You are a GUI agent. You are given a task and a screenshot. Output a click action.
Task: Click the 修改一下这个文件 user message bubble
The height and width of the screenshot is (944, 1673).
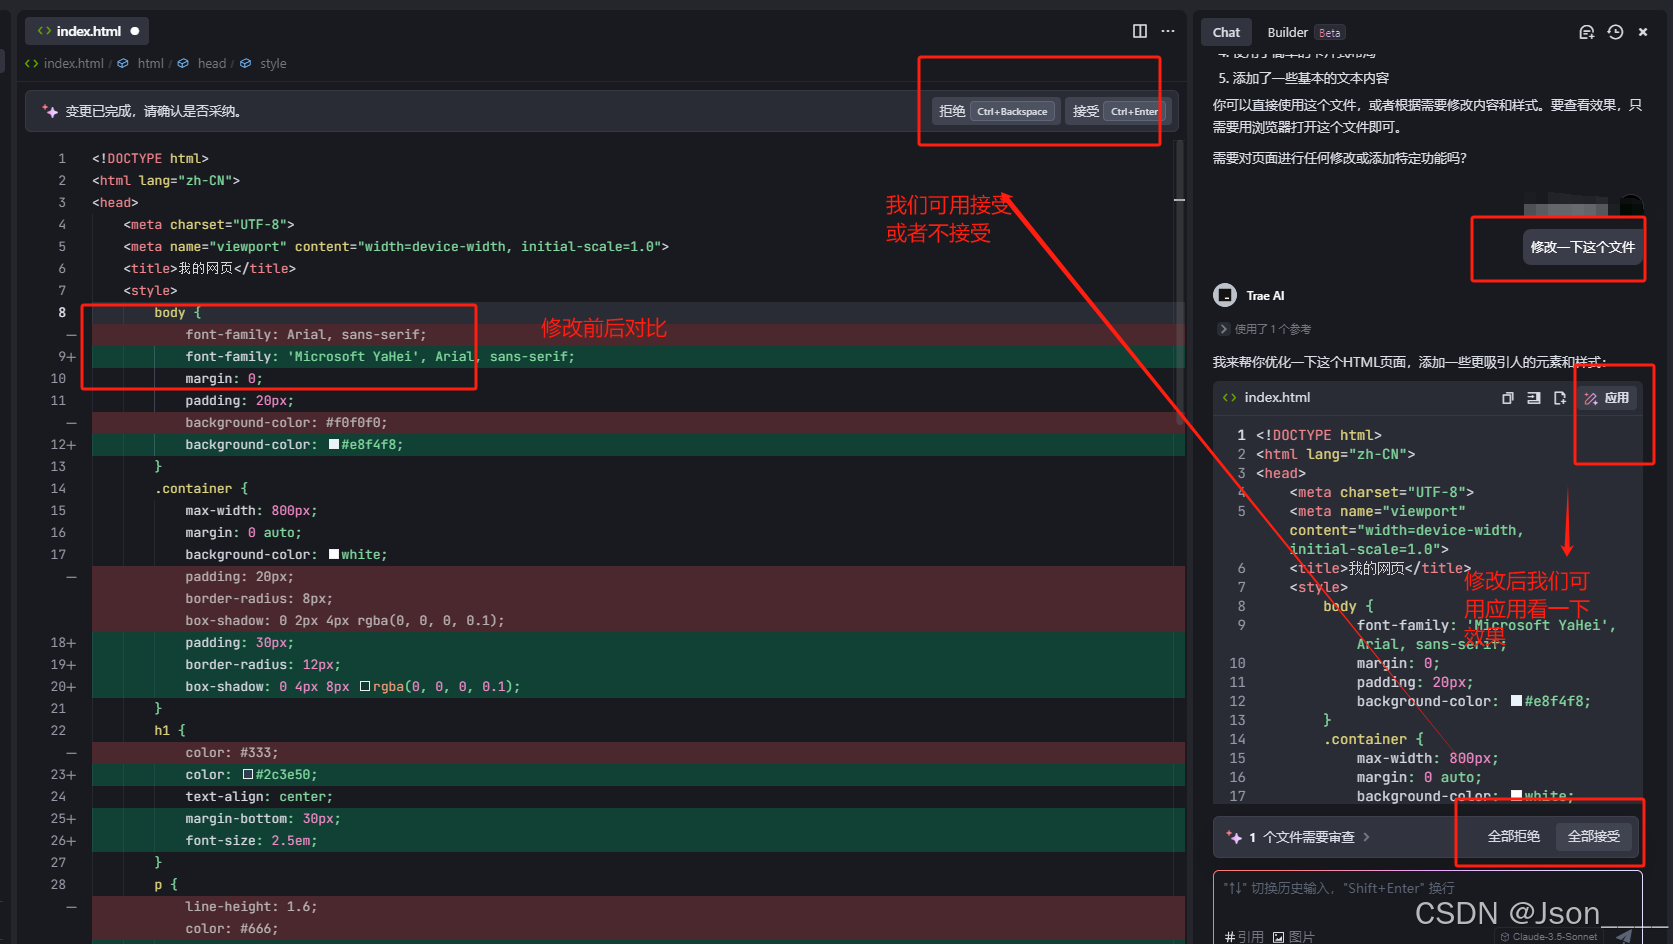click(x=1582, y=247)
